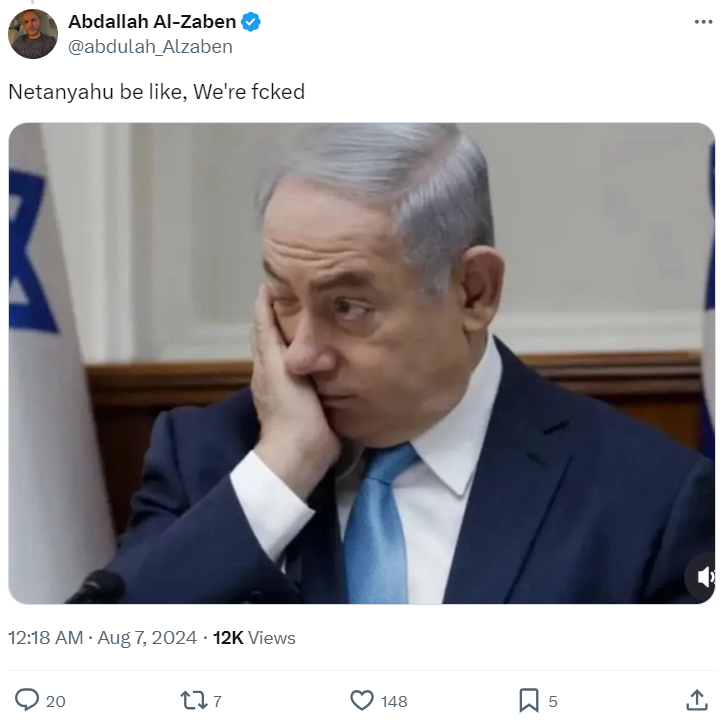The height and width of the screenshot is (728, 722).
Task: Play the embedded video of the man
Action: tap(362, 363)
